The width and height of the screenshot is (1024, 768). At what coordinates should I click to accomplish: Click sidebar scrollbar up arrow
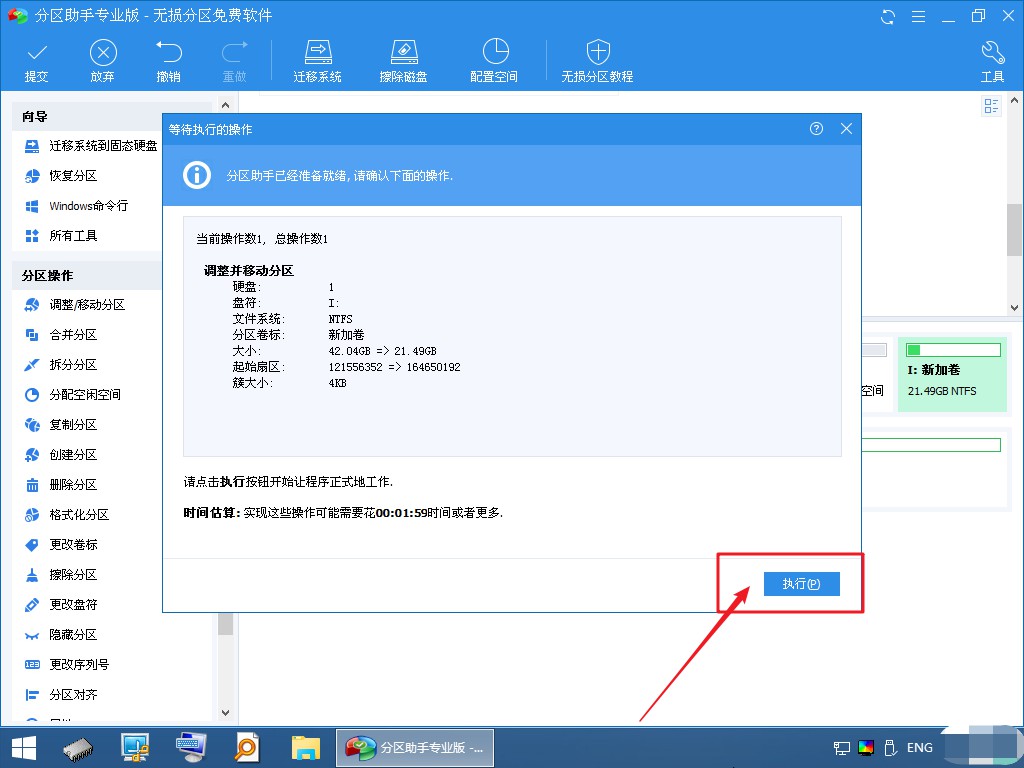click(x=225, y=104)
